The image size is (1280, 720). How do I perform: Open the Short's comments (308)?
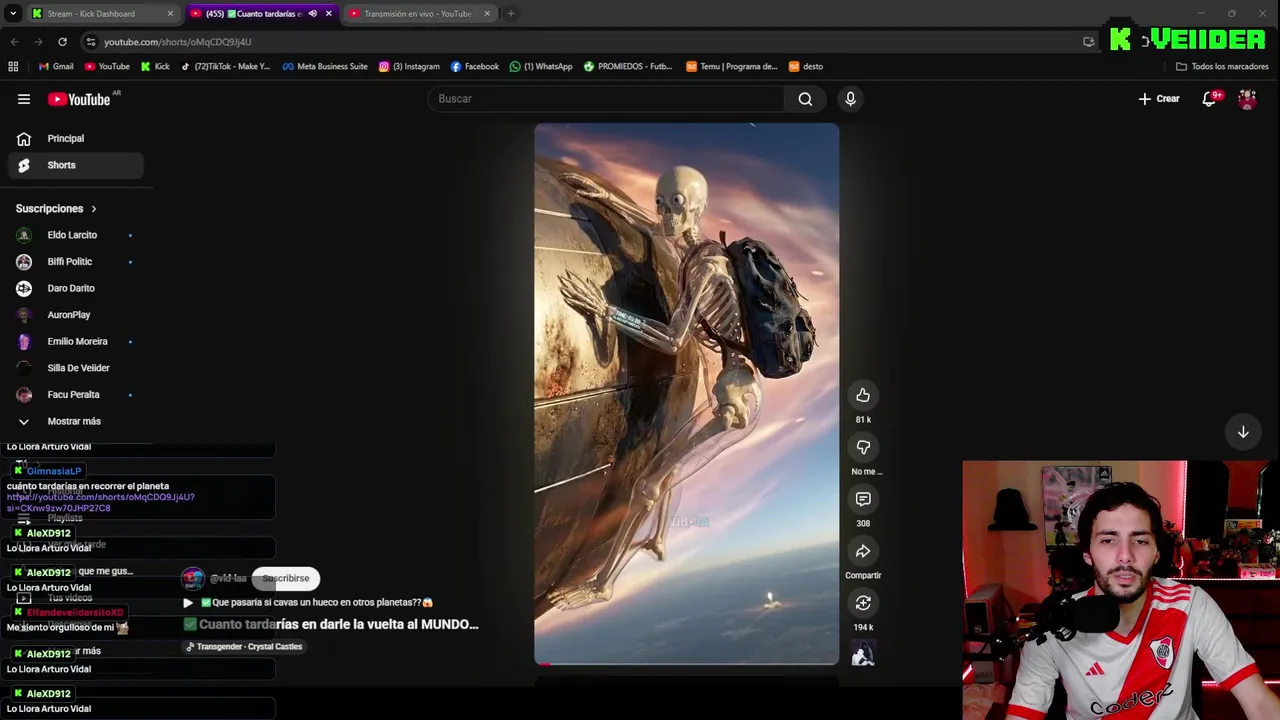[863, 499]
